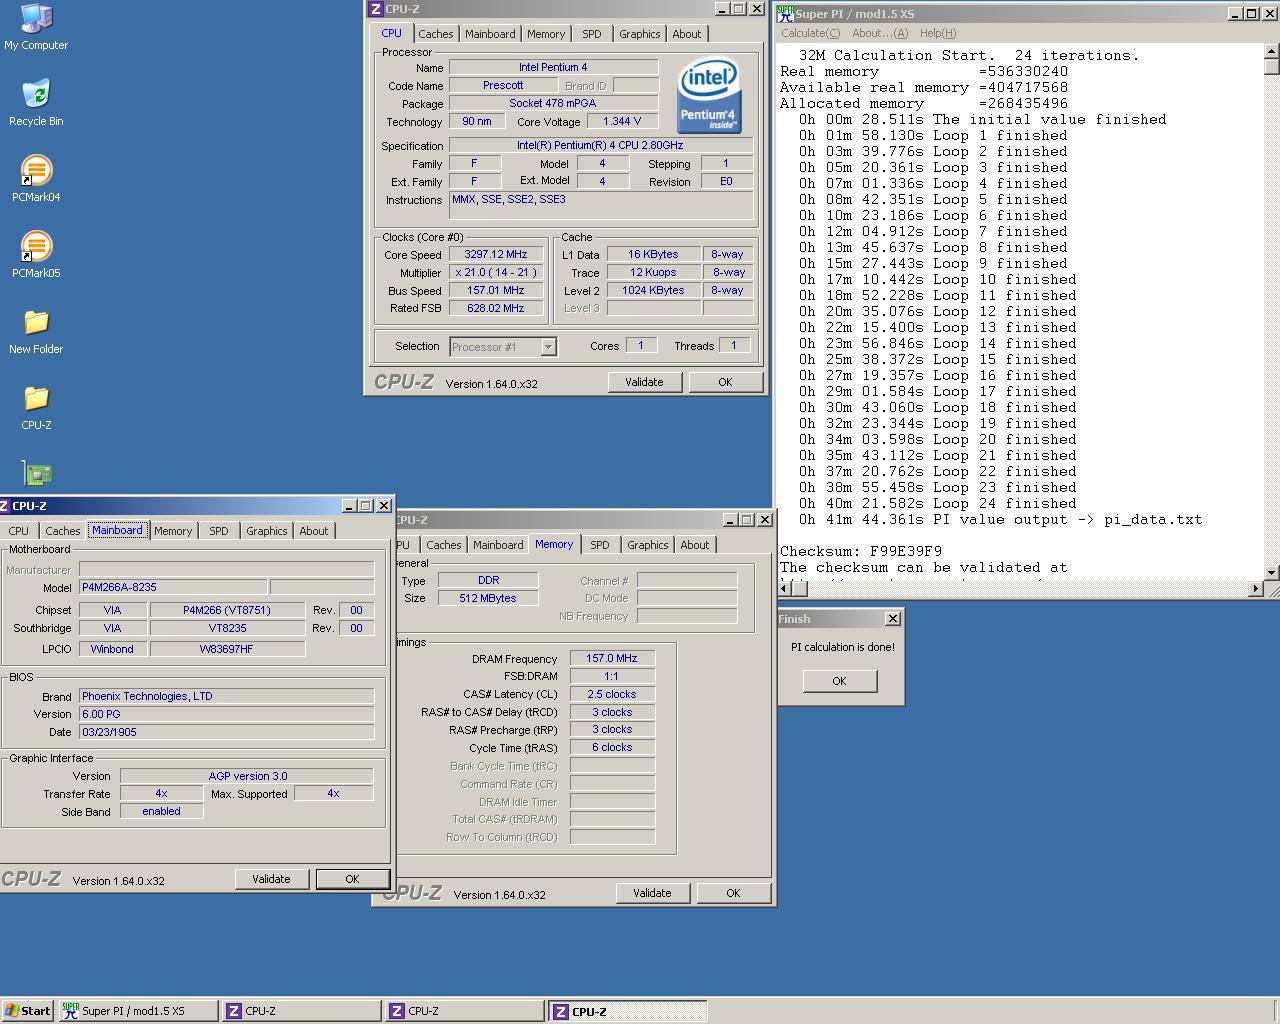The image size is (1280, 1024).
Task: Click the Side Band enabled value
Action: point(161,811)
